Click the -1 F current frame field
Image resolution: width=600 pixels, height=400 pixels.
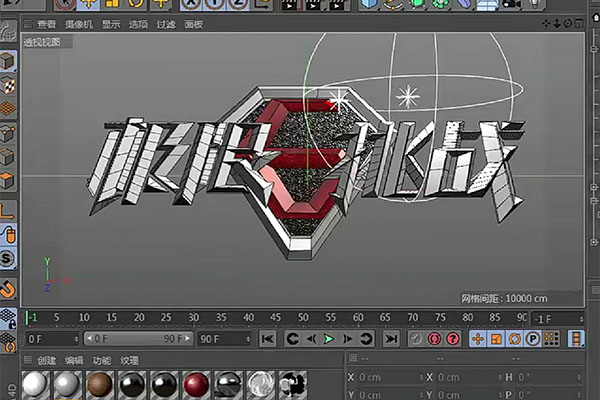coord(558,319)
